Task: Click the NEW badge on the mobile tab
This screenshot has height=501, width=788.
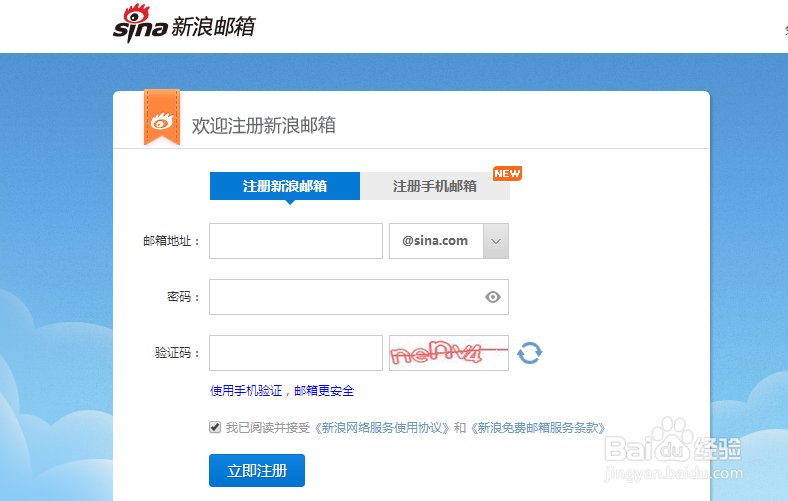Action: 507,173
